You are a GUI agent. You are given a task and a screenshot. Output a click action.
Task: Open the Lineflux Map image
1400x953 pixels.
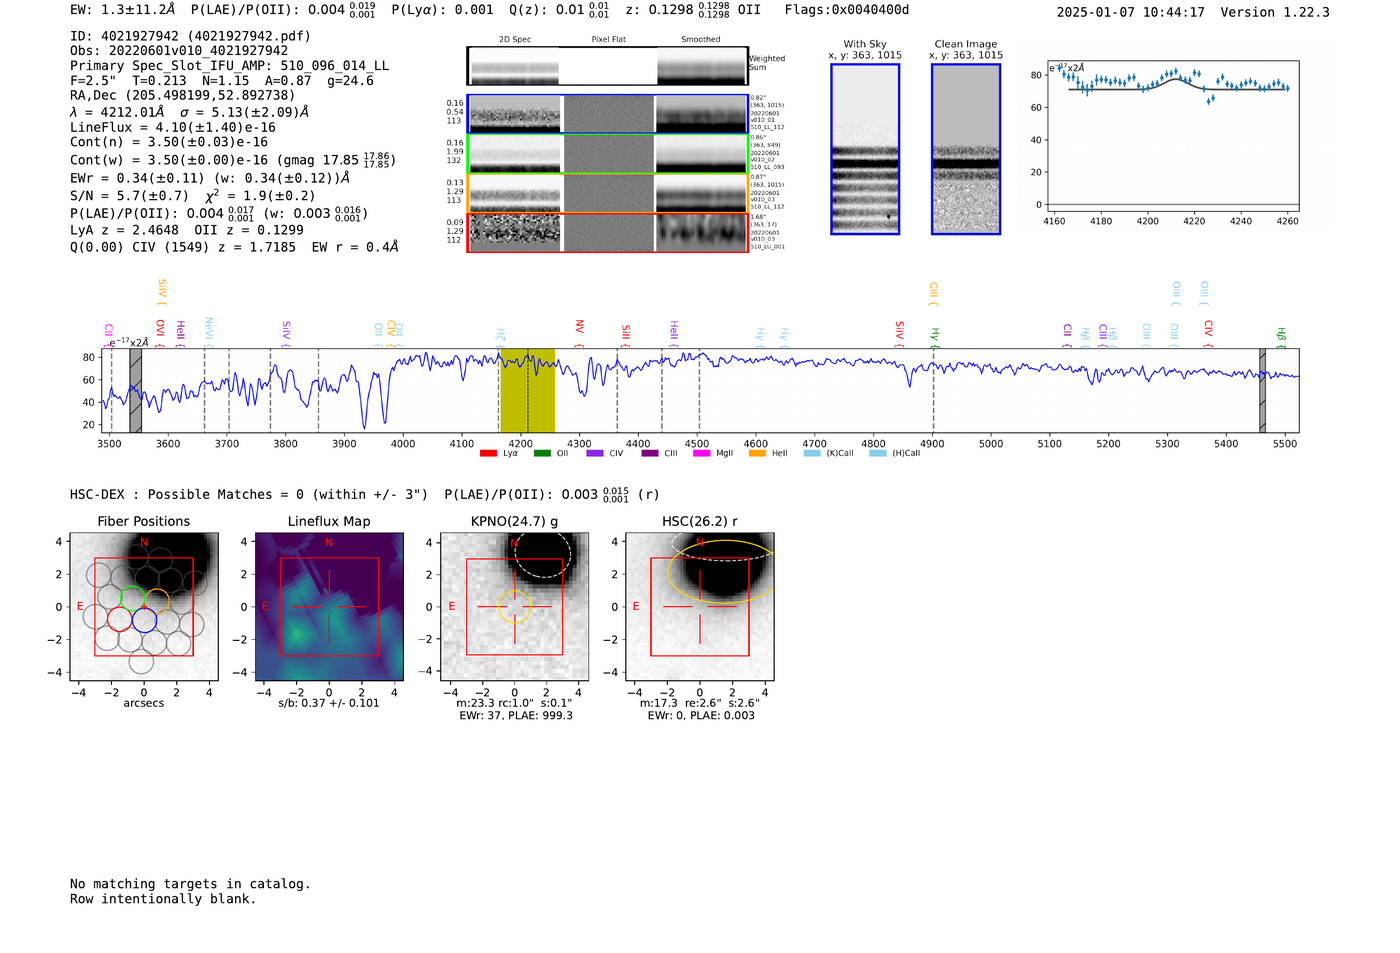329,607
